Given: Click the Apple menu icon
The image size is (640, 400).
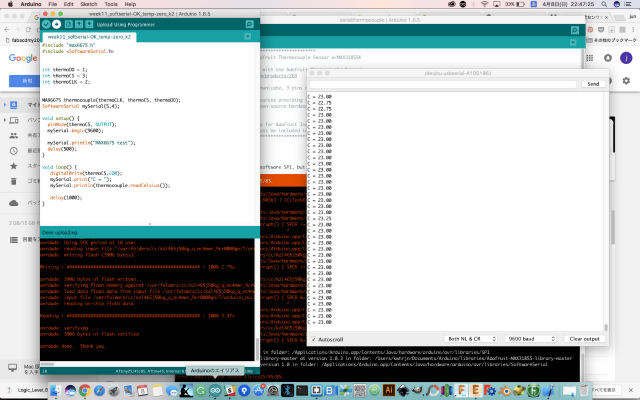Looking at the screenshot, I should [x=11, y=4].
